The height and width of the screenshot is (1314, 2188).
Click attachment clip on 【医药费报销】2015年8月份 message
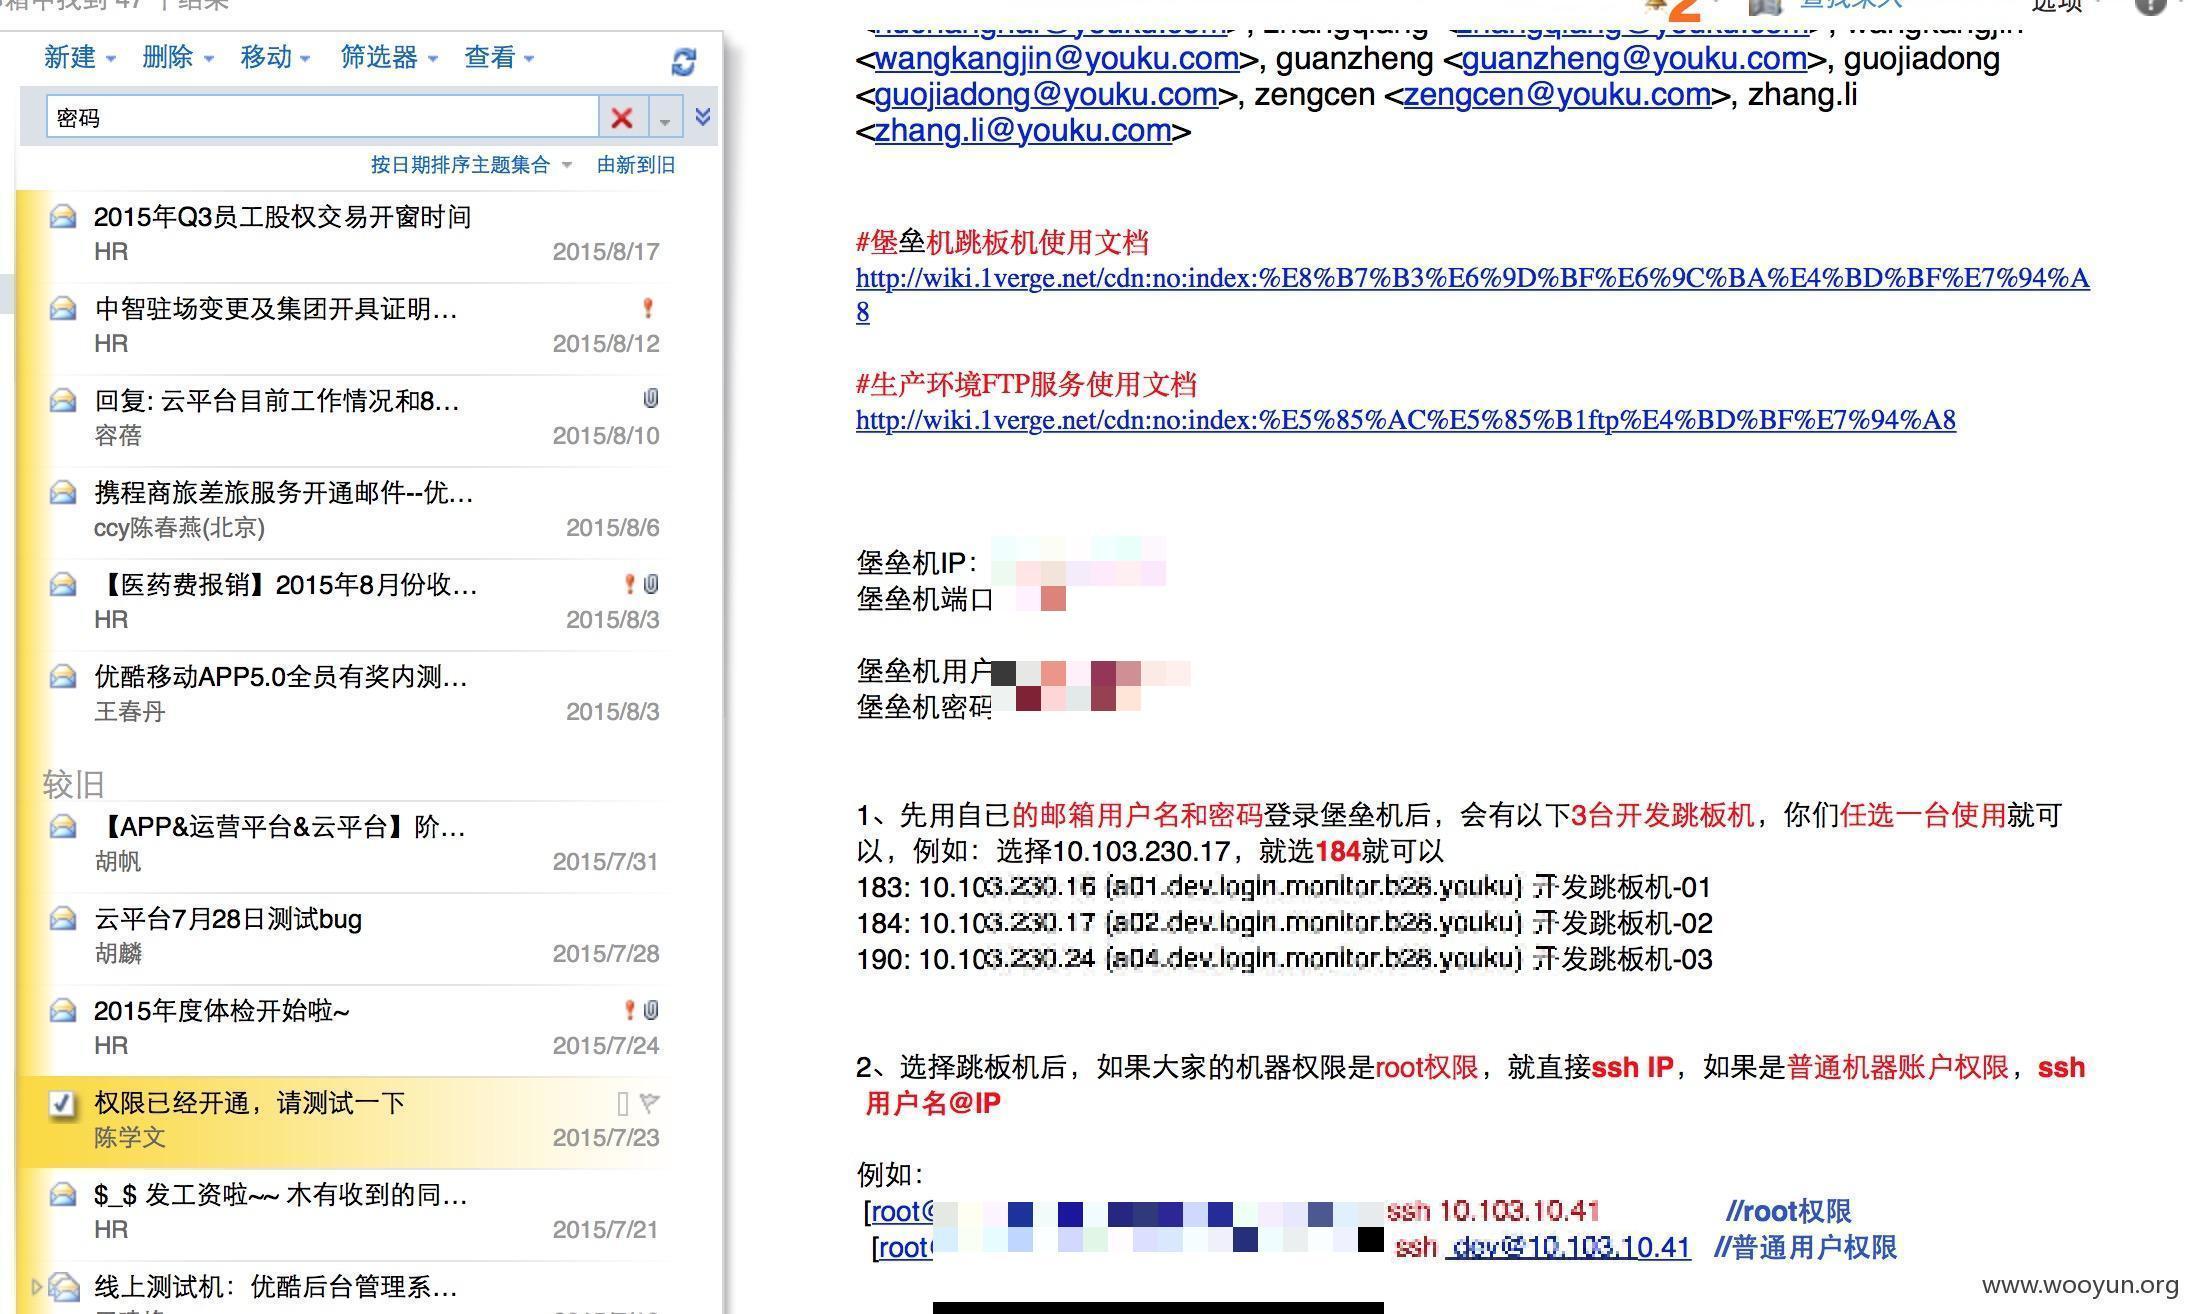[651, 584]
